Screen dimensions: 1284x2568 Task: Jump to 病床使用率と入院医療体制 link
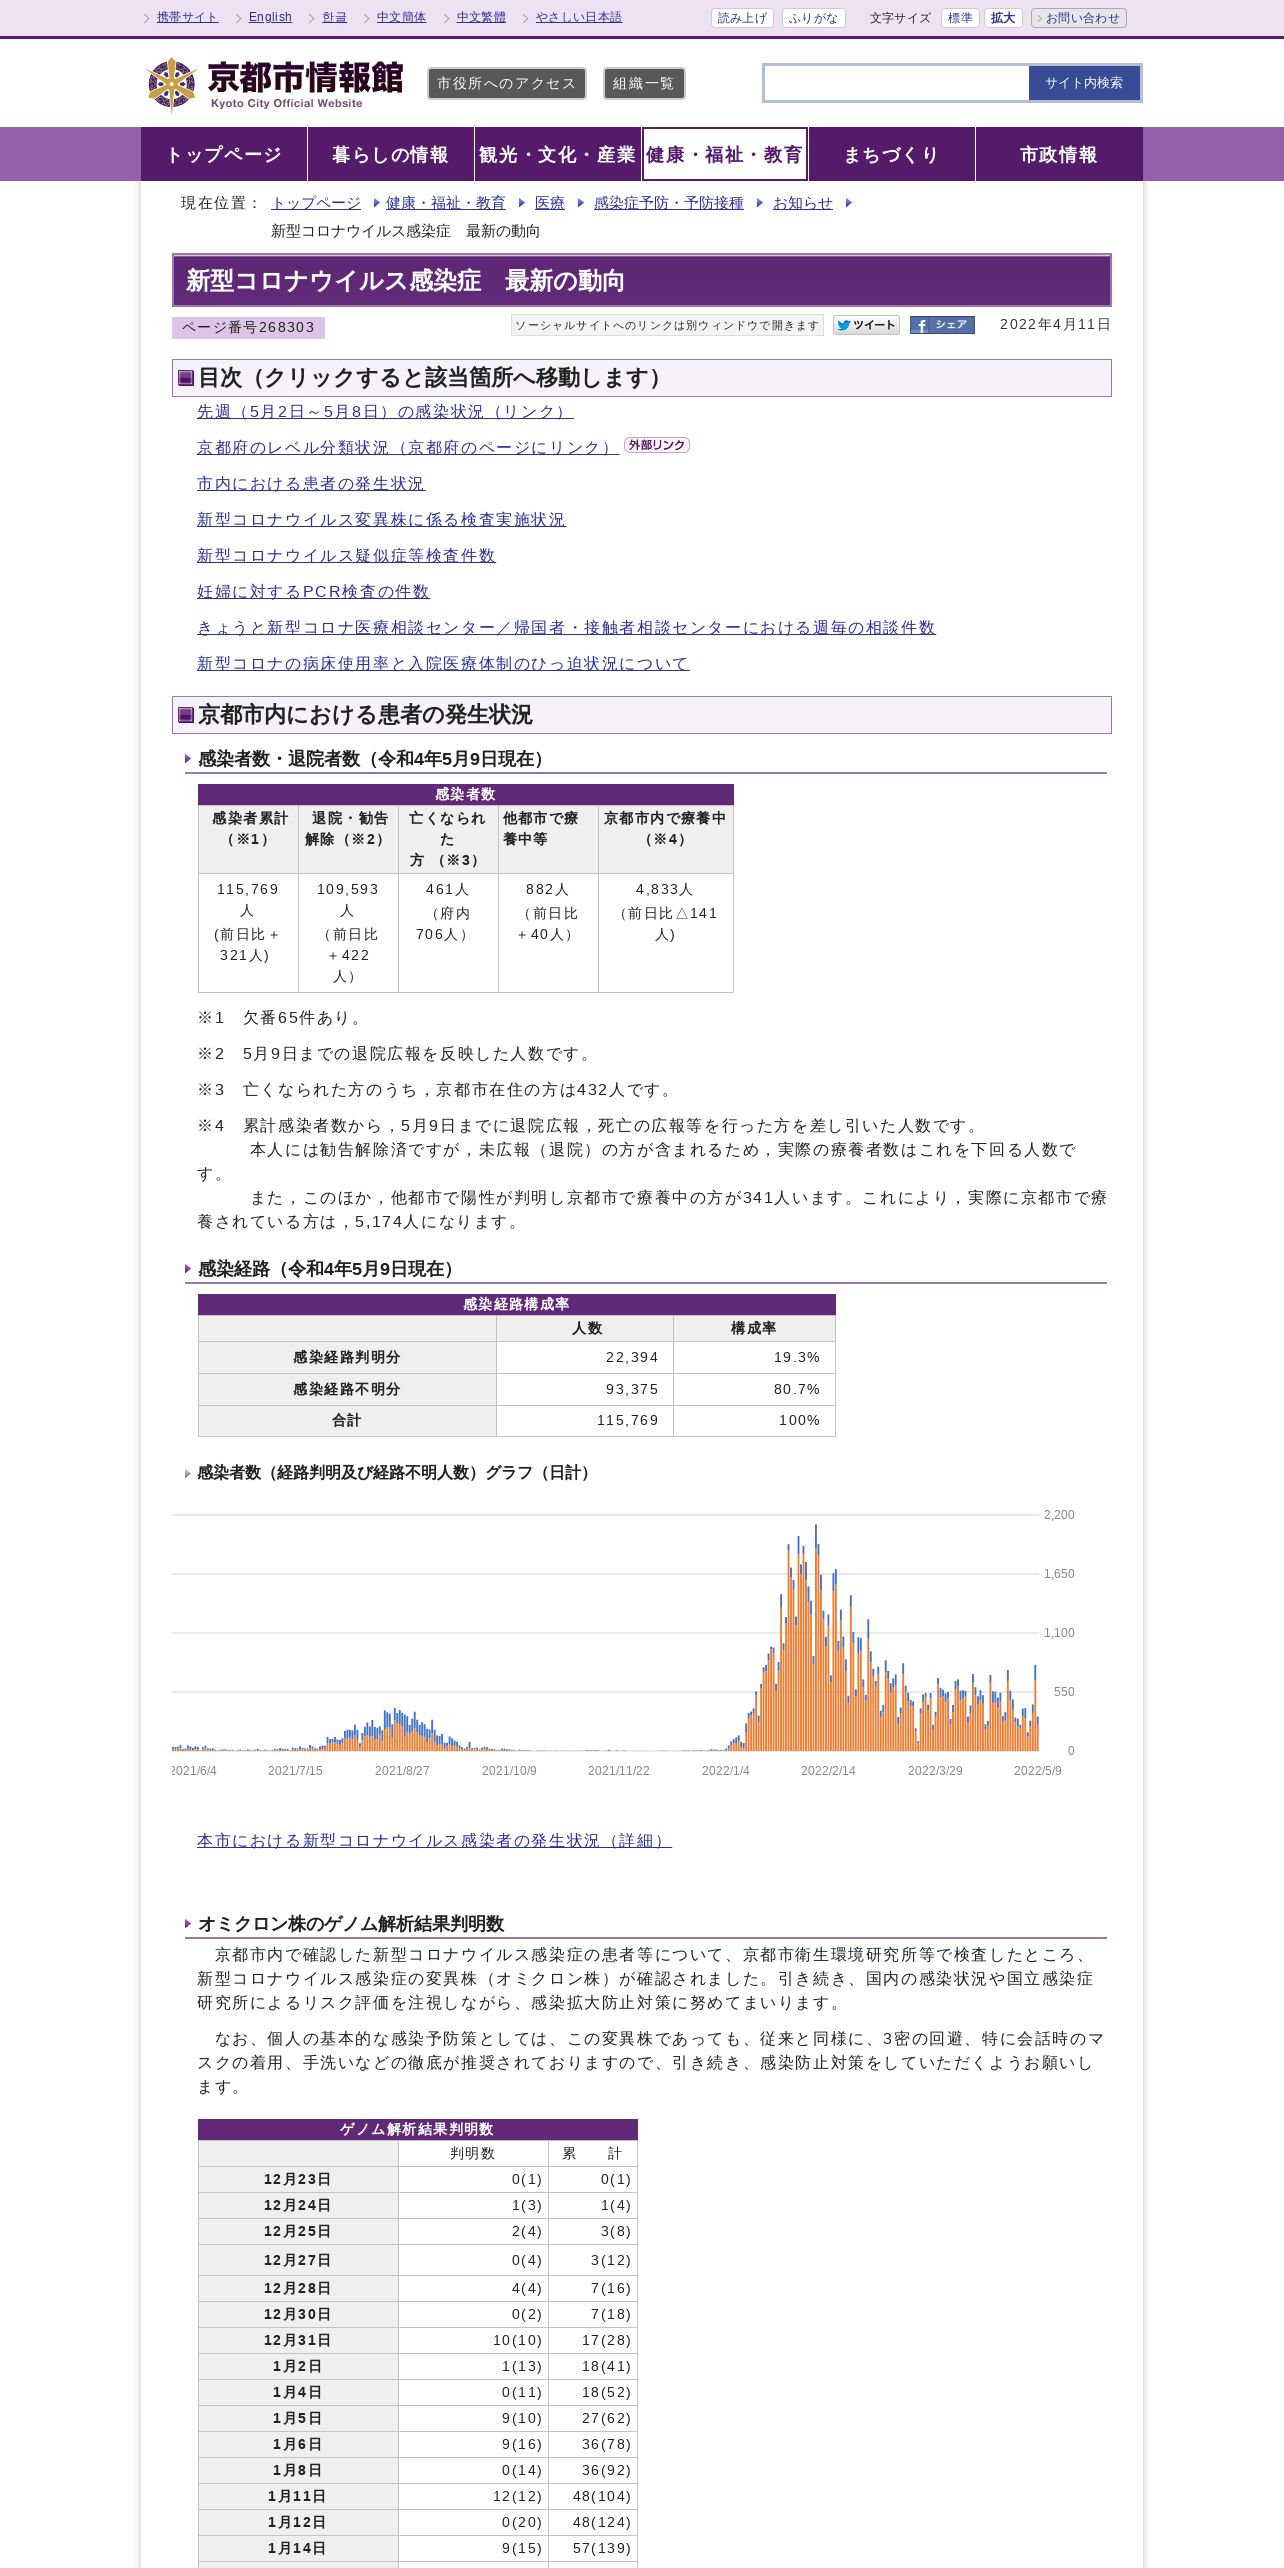(443, 664)
